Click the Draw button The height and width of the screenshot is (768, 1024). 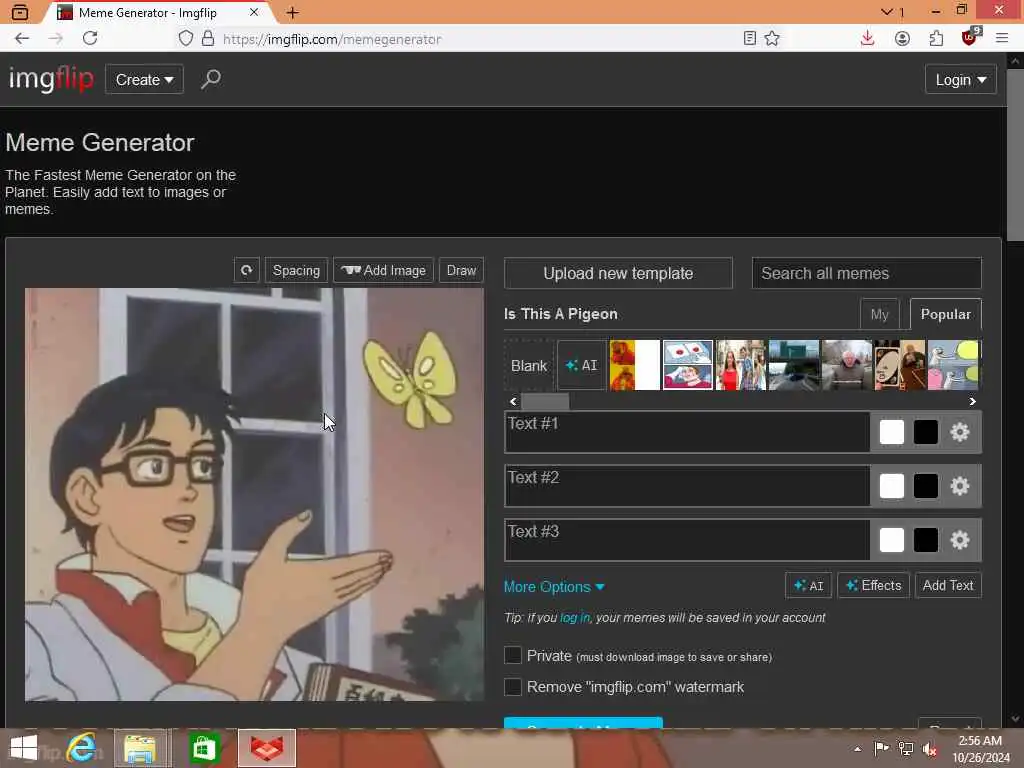click(x=461, y=270)
